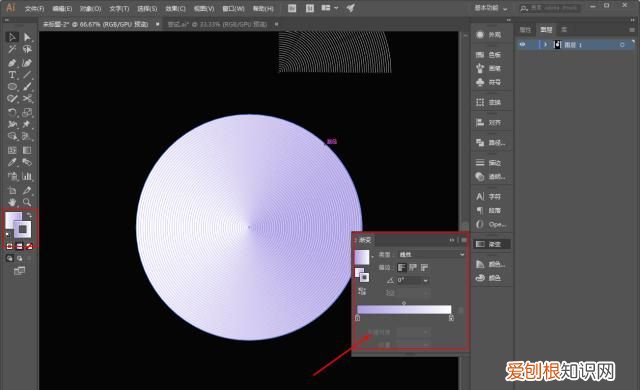Open the Character panel (字符)

click(489, 197)
